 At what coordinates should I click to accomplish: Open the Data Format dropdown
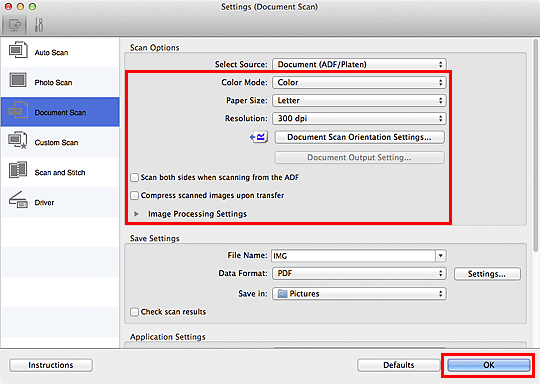[x=359, y=273]
